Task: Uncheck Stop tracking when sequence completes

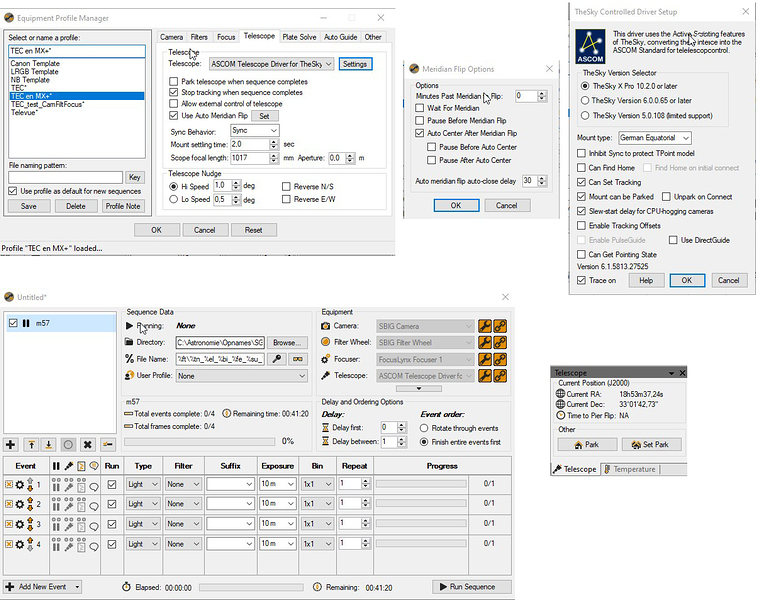Action: click(x=173, y=92)
